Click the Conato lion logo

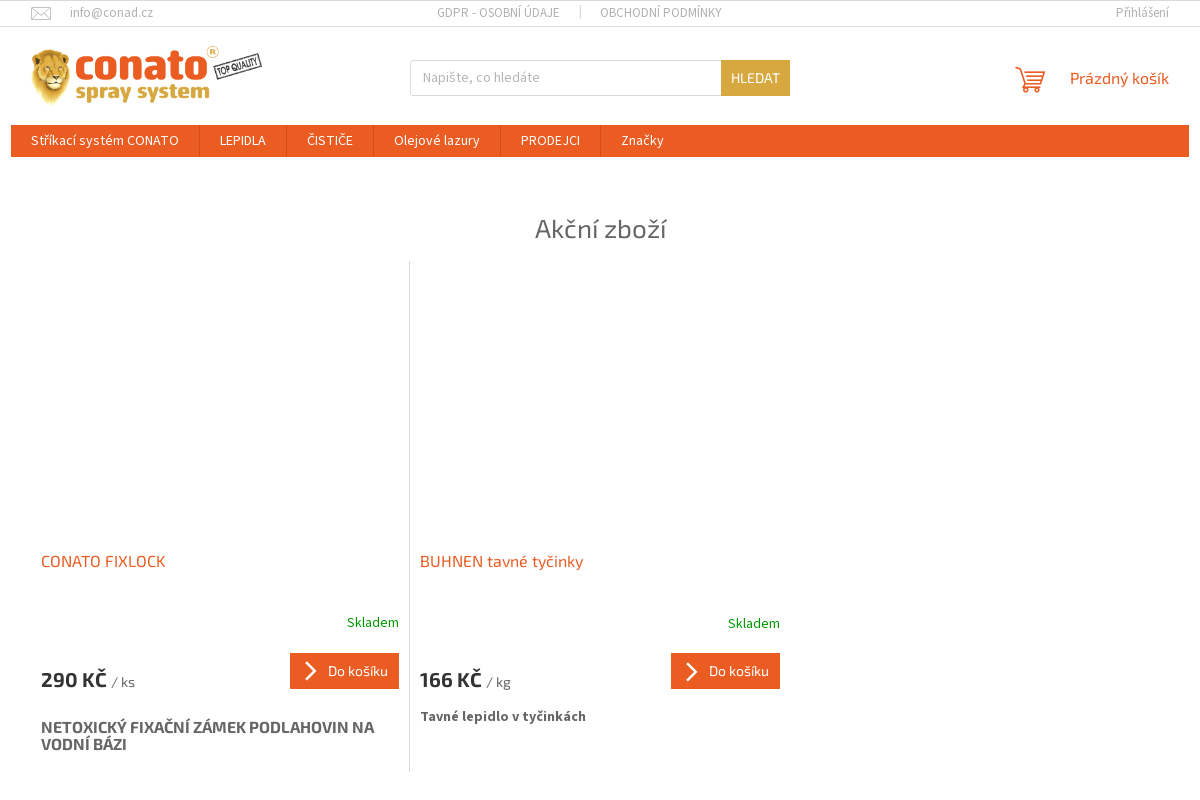[x=145, y=76]
